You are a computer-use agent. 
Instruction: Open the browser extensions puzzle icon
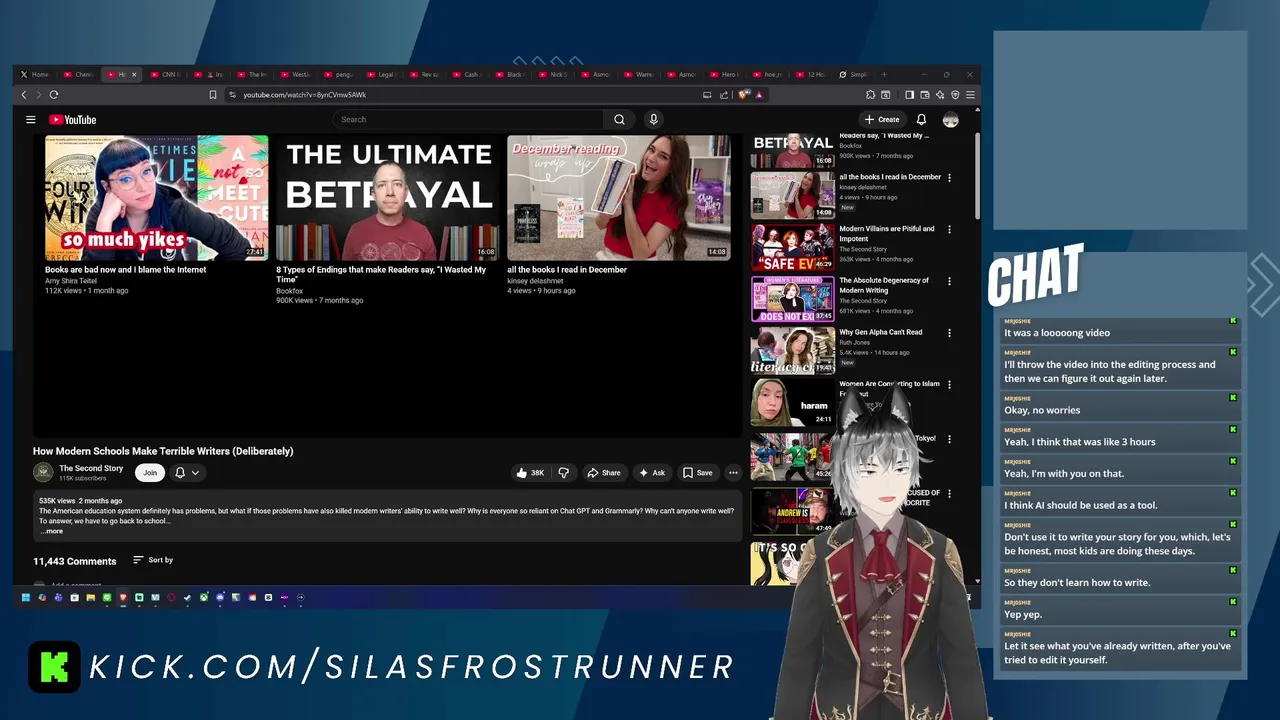(x=870, y=95)
